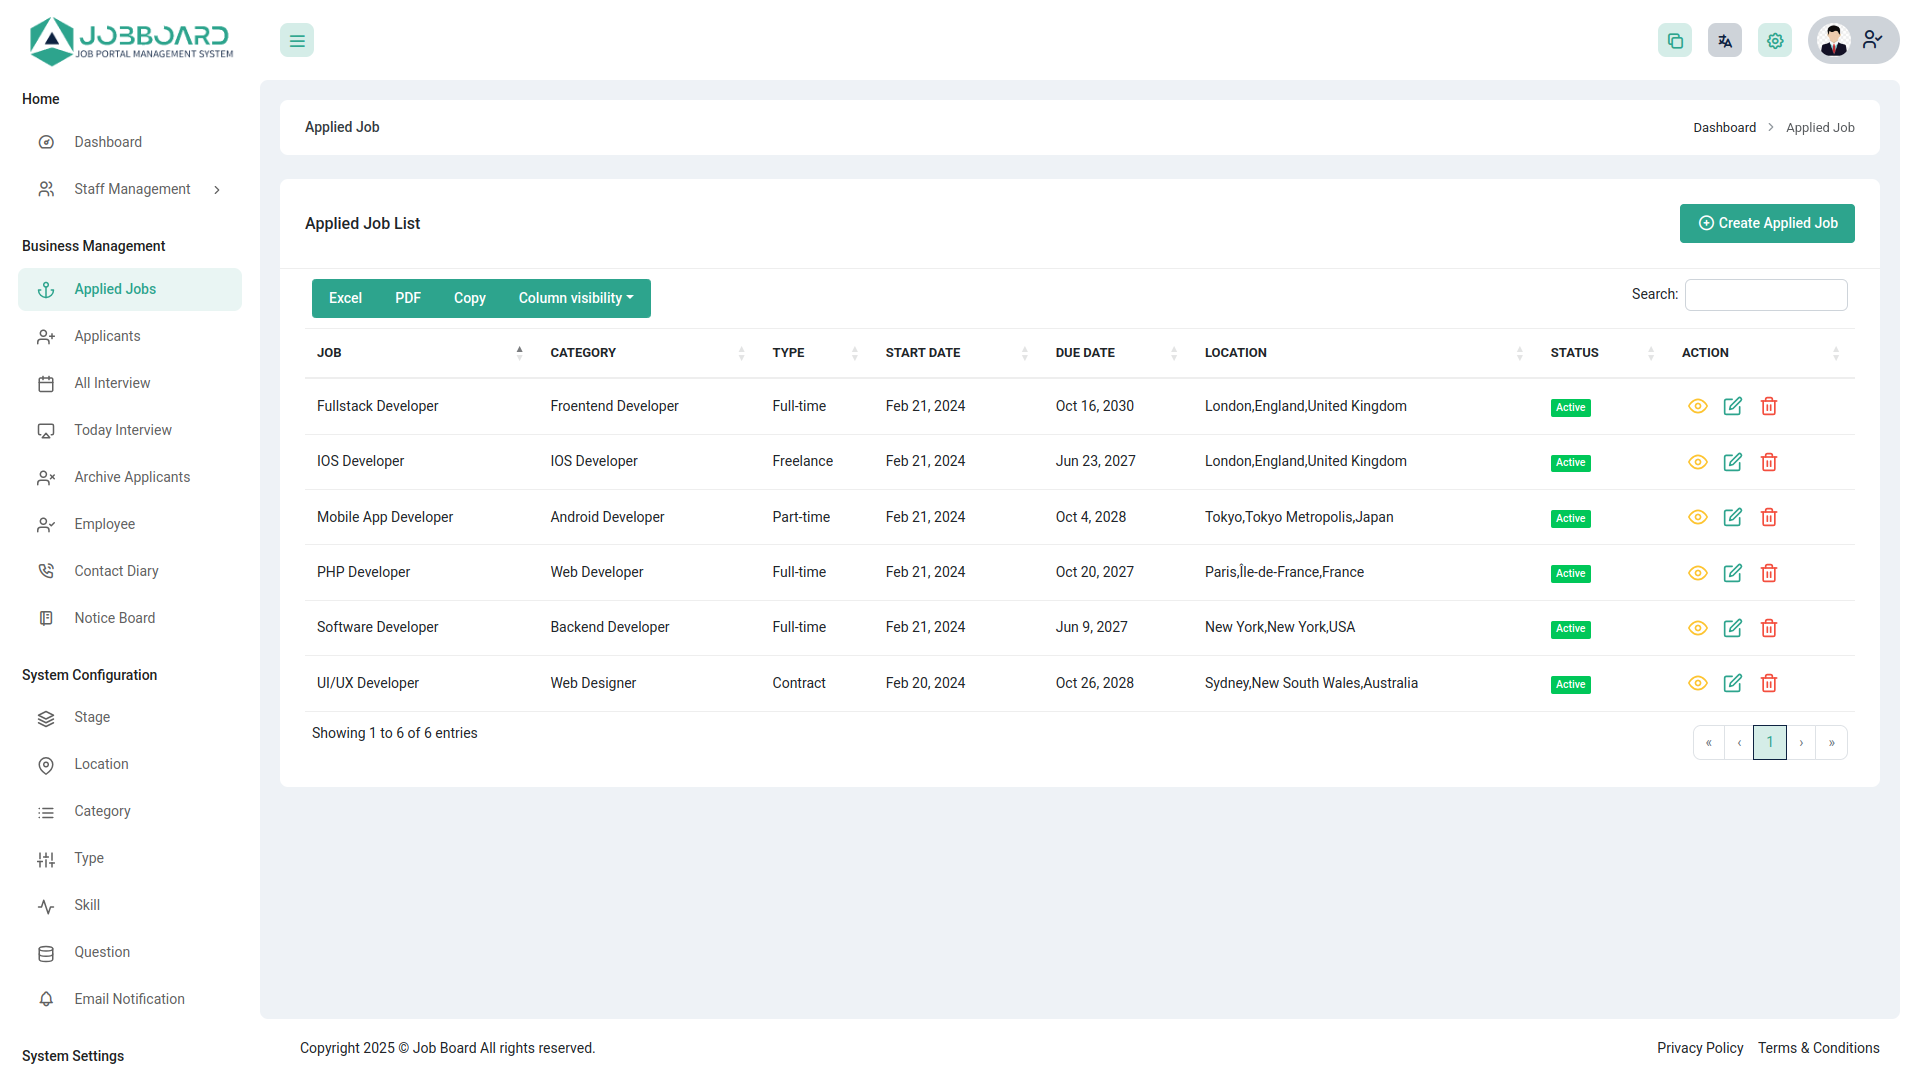This screenshot has height=1080, width=1920.
Task: Open the Privacy Policy link
Action: click(1700, 1048)
